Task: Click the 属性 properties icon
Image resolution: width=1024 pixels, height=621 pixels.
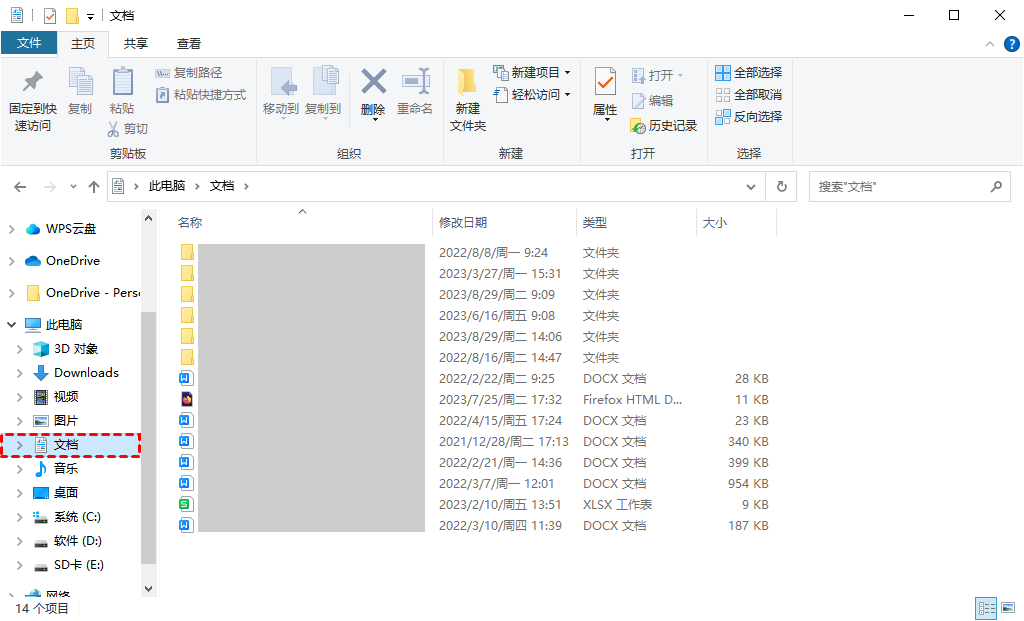Action: [605, 82]
